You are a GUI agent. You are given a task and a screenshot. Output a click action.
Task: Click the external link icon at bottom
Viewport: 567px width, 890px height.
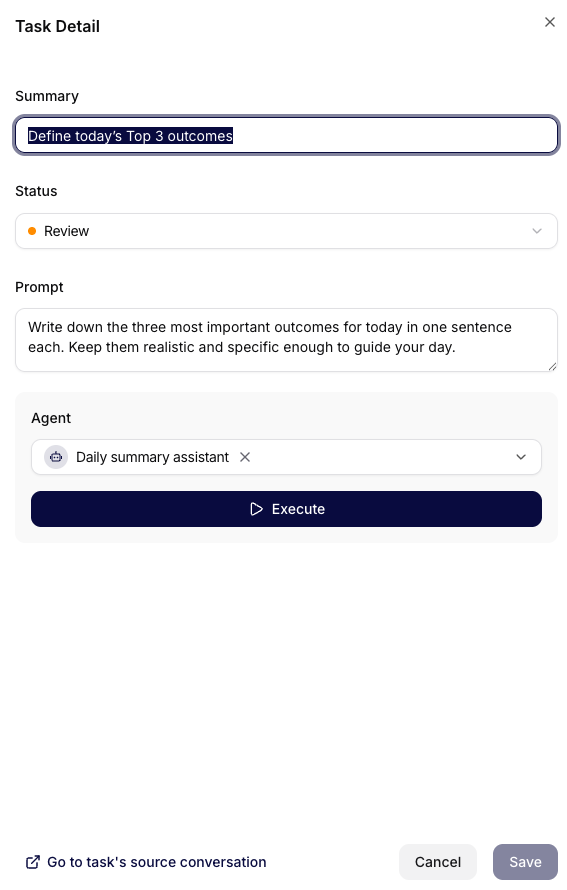point(33,862)
